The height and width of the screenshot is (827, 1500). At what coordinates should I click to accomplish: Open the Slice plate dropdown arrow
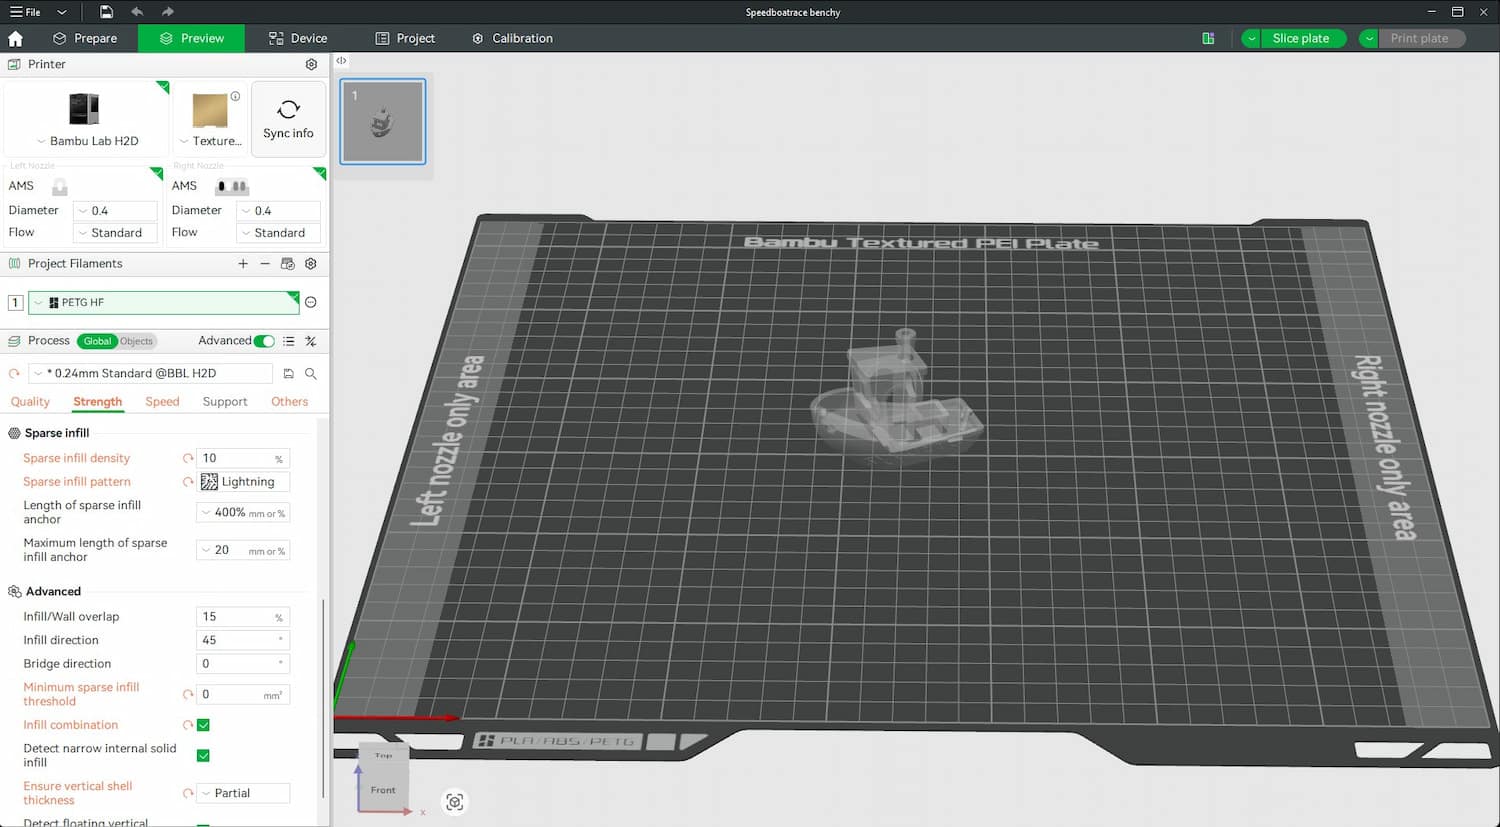[1251, 38]
